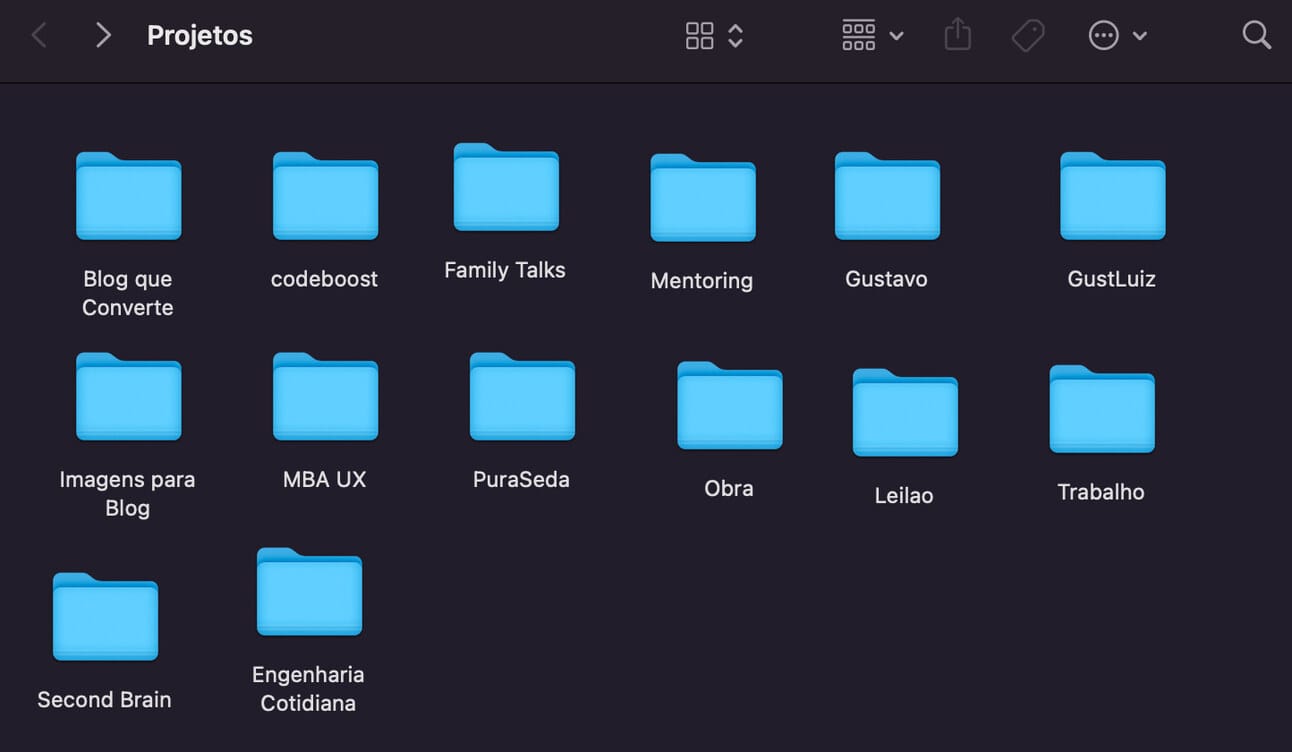Select the Leilao folder icon
The width and height of the screenshot is (1292, 752).
[905, 412]
